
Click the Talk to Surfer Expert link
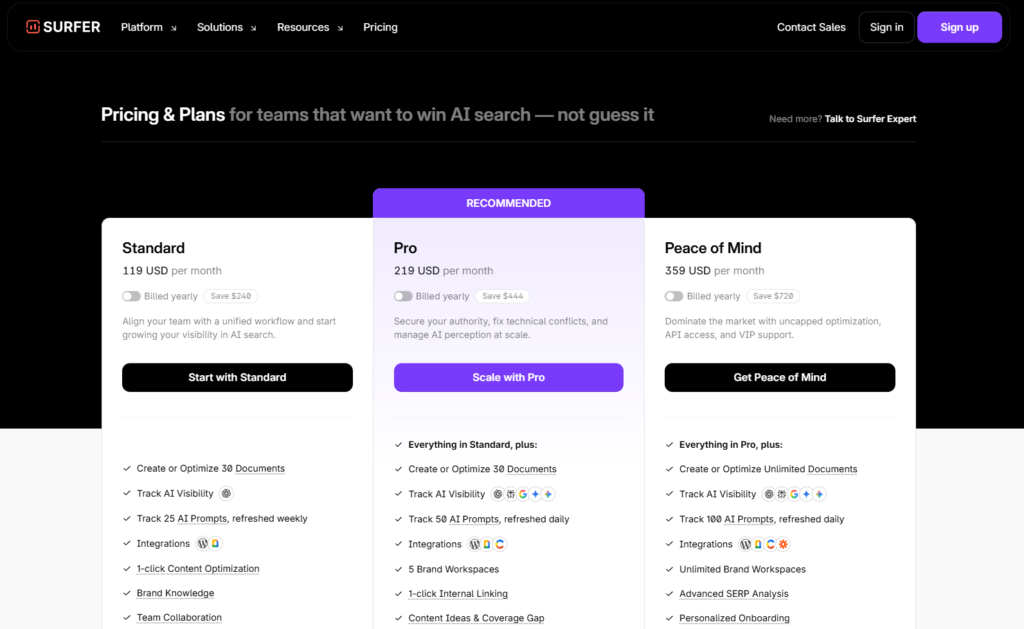point(870,119)
